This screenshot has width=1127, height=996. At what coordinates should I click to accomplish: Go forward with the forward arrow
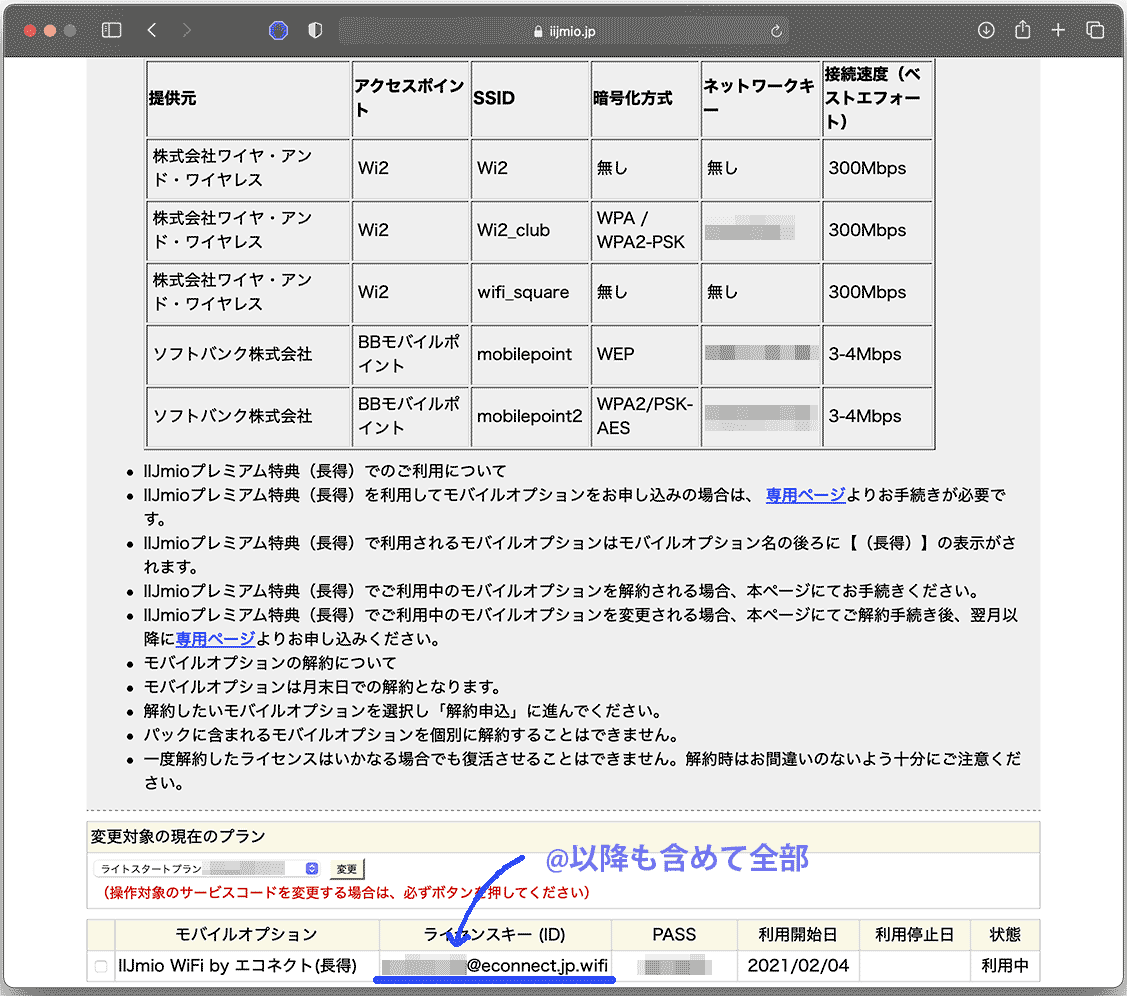pyautogui.click(x=187, y=30)
